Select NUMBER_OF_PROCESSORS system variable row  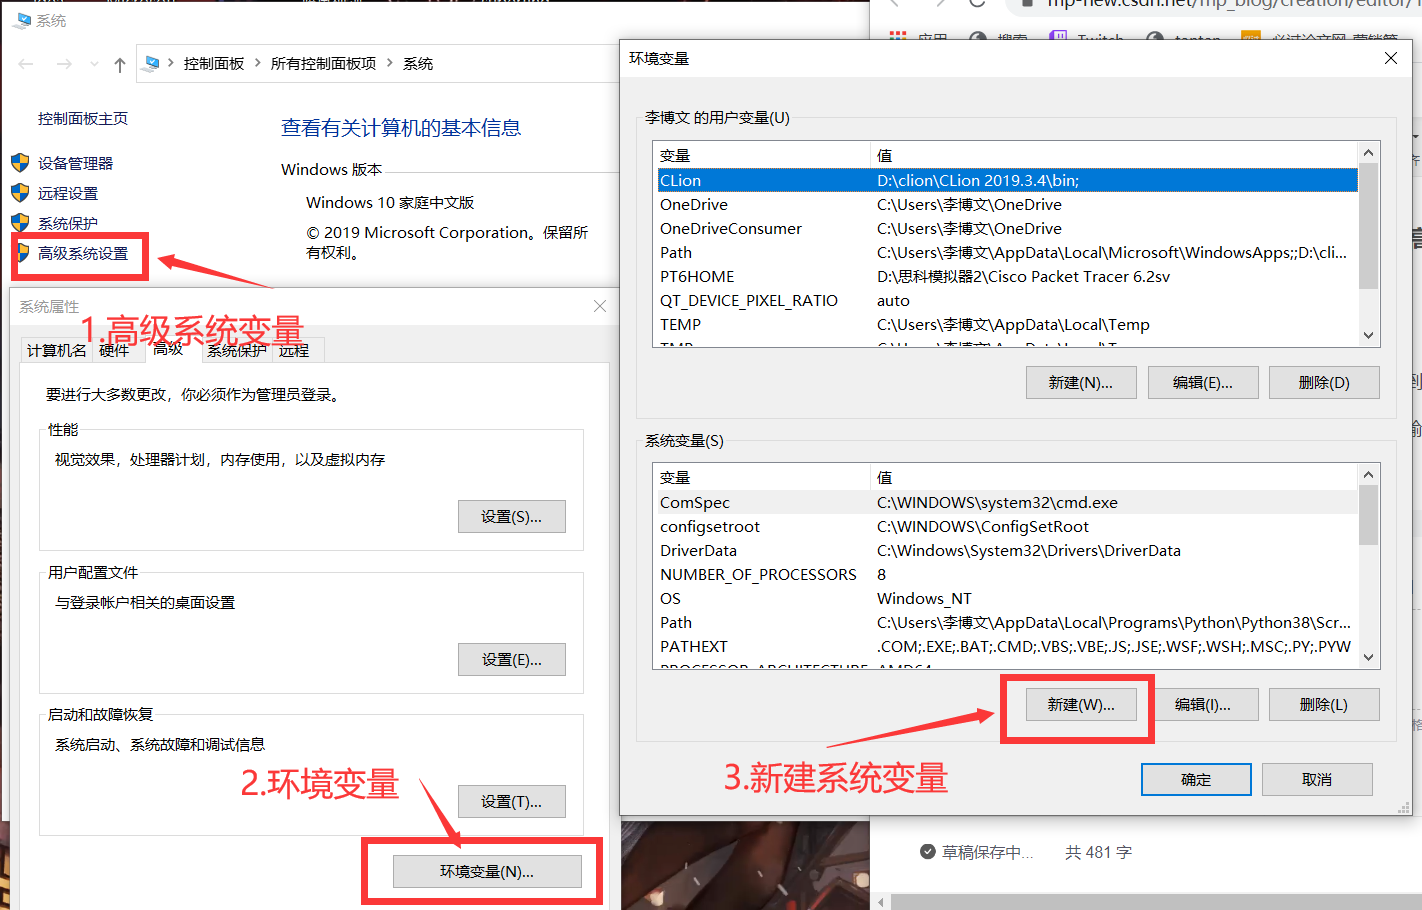tap(1007, 574)
